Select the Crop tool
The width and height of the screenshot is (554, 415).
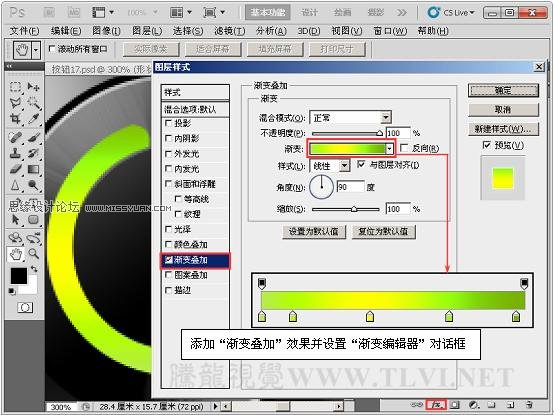pos(15,119)
